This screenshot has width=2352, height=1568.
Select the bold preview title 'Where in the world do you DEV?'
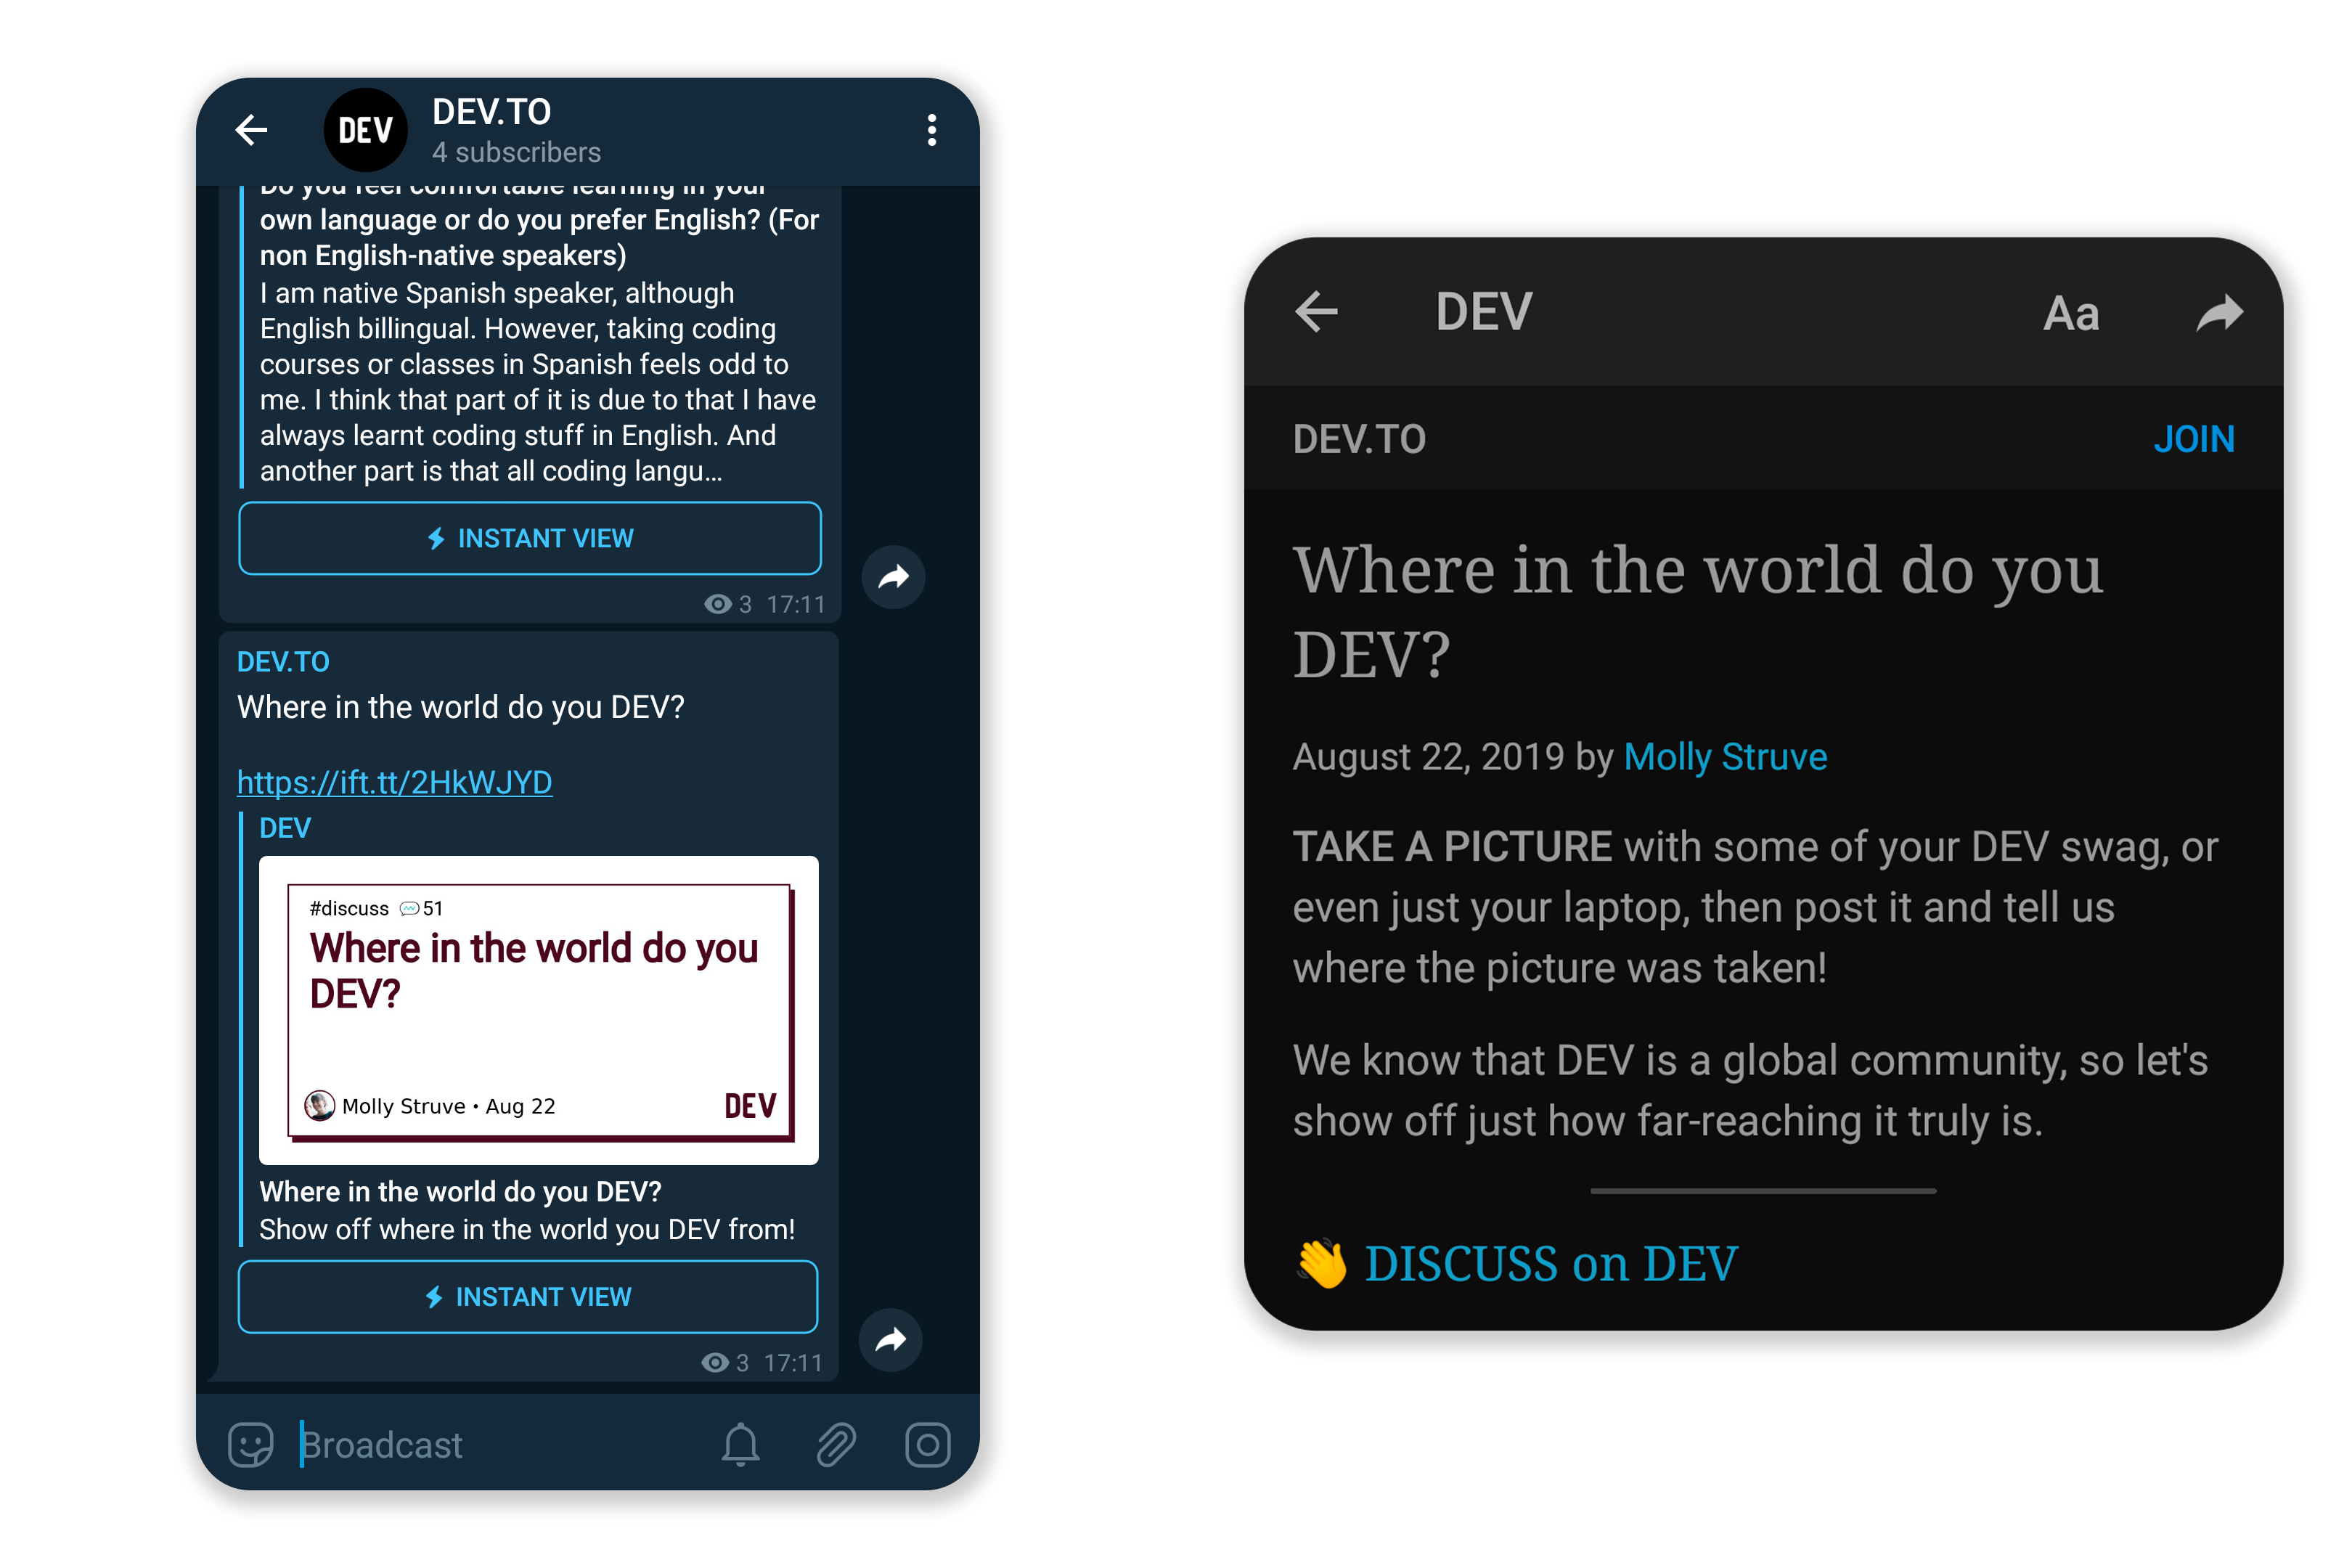click(x=460, y=1192)
